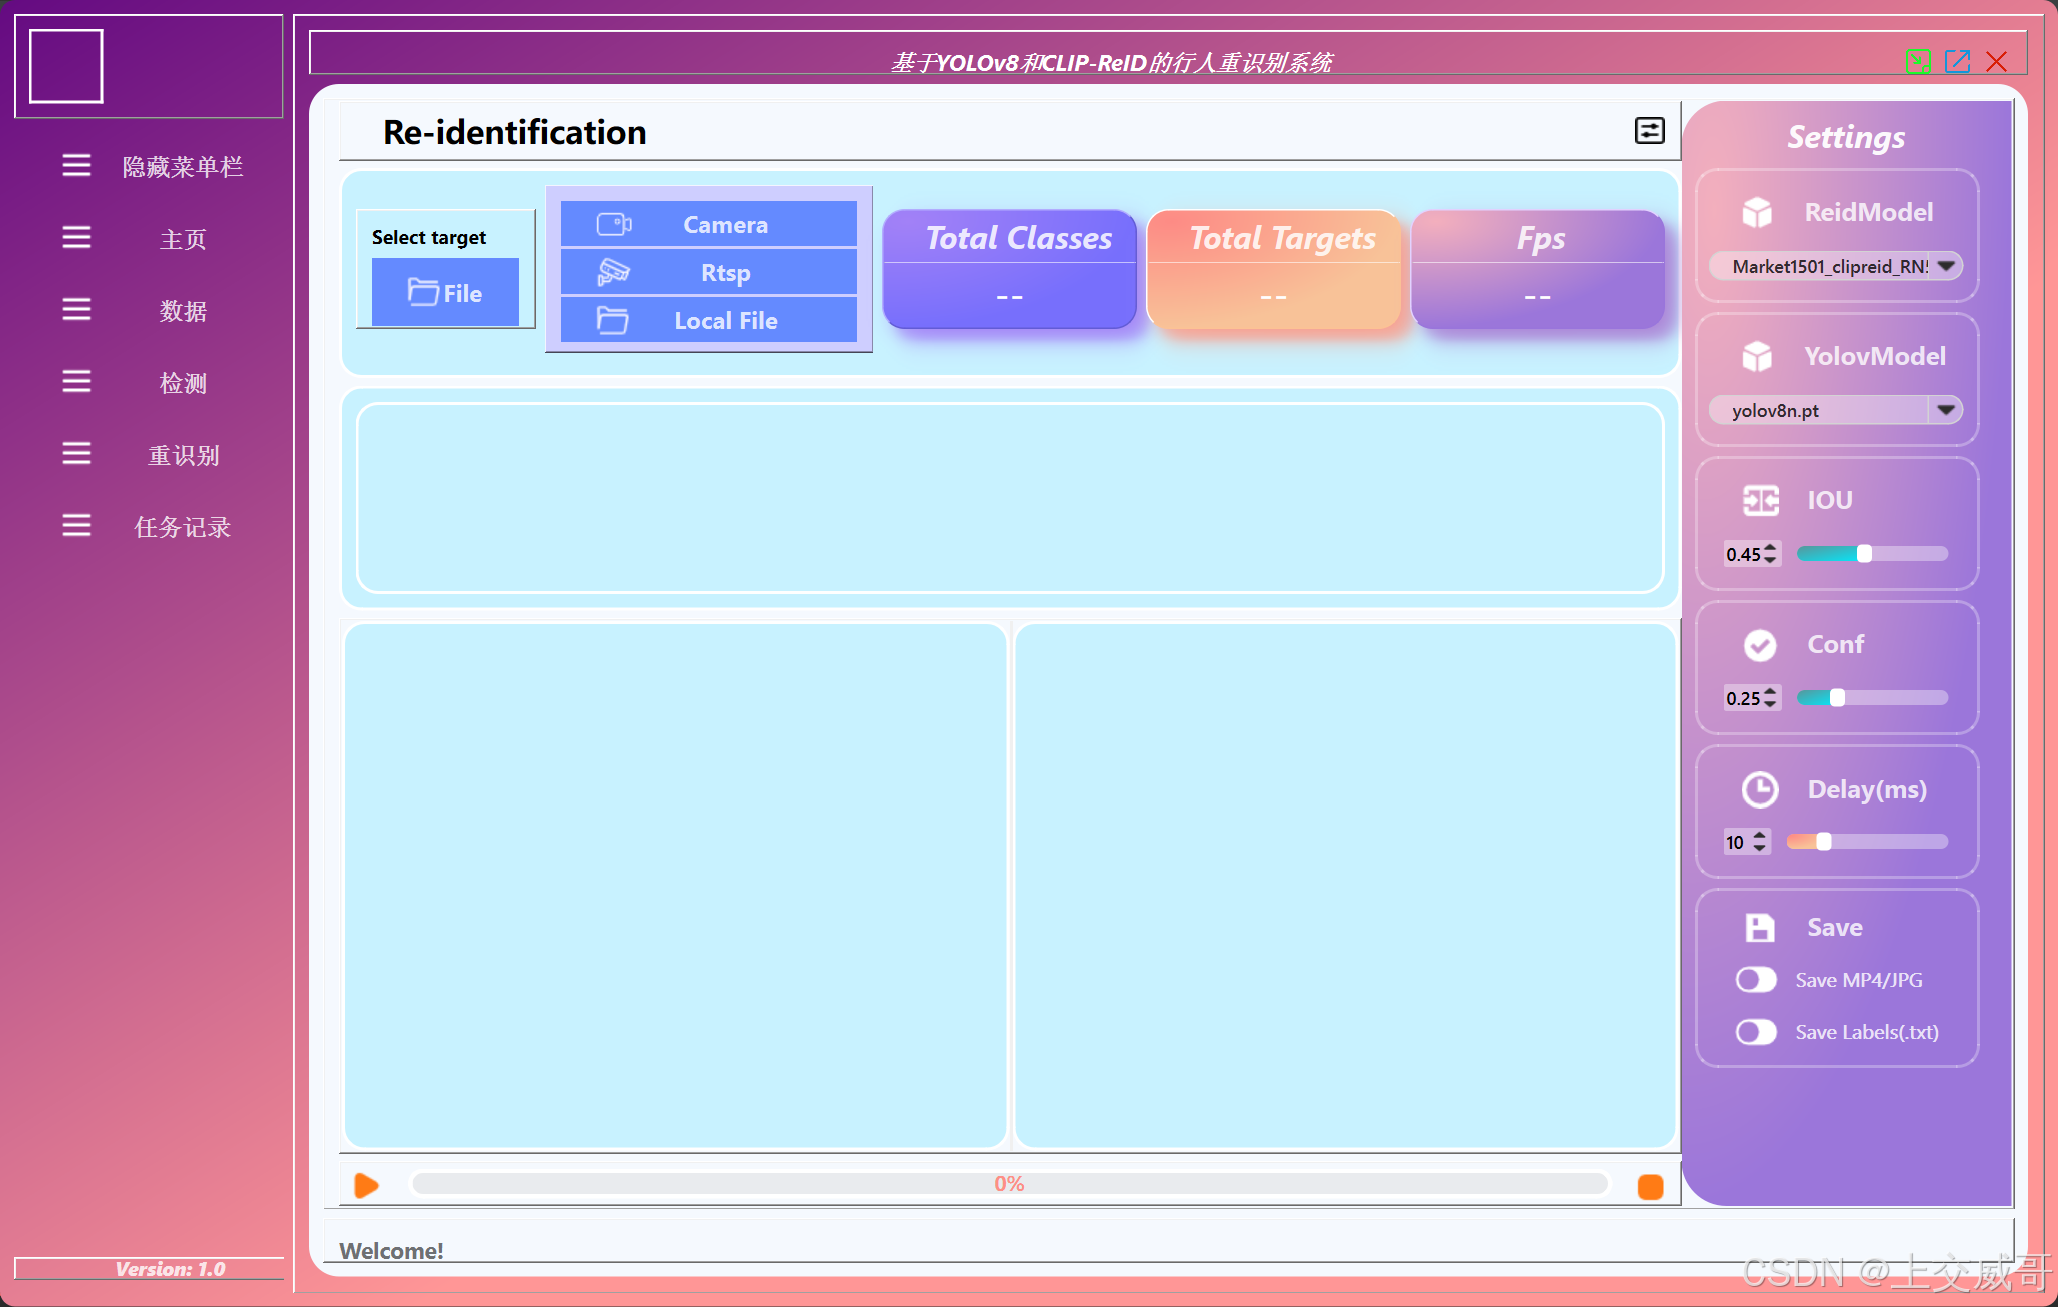
Task: Decrease the Delay(ms) spinner value
Action: pyautogui.click(x=1760, y=849)
